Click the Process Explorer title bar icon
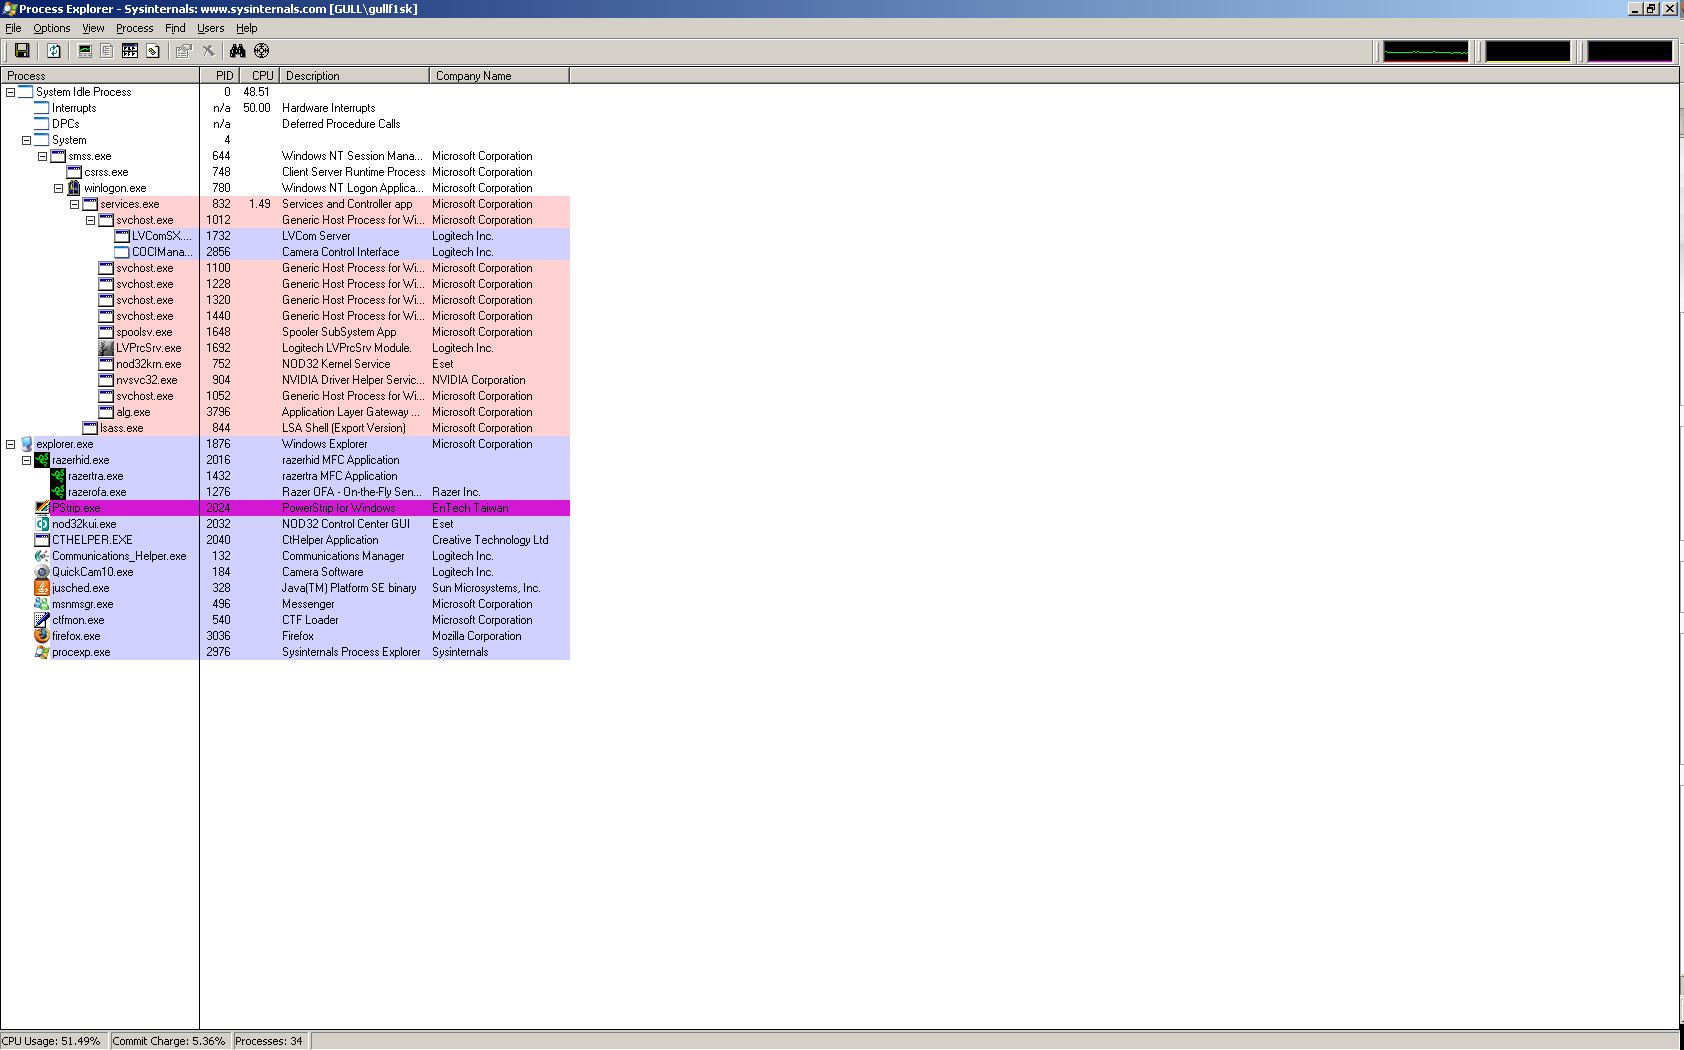 (x=9, y=9)
